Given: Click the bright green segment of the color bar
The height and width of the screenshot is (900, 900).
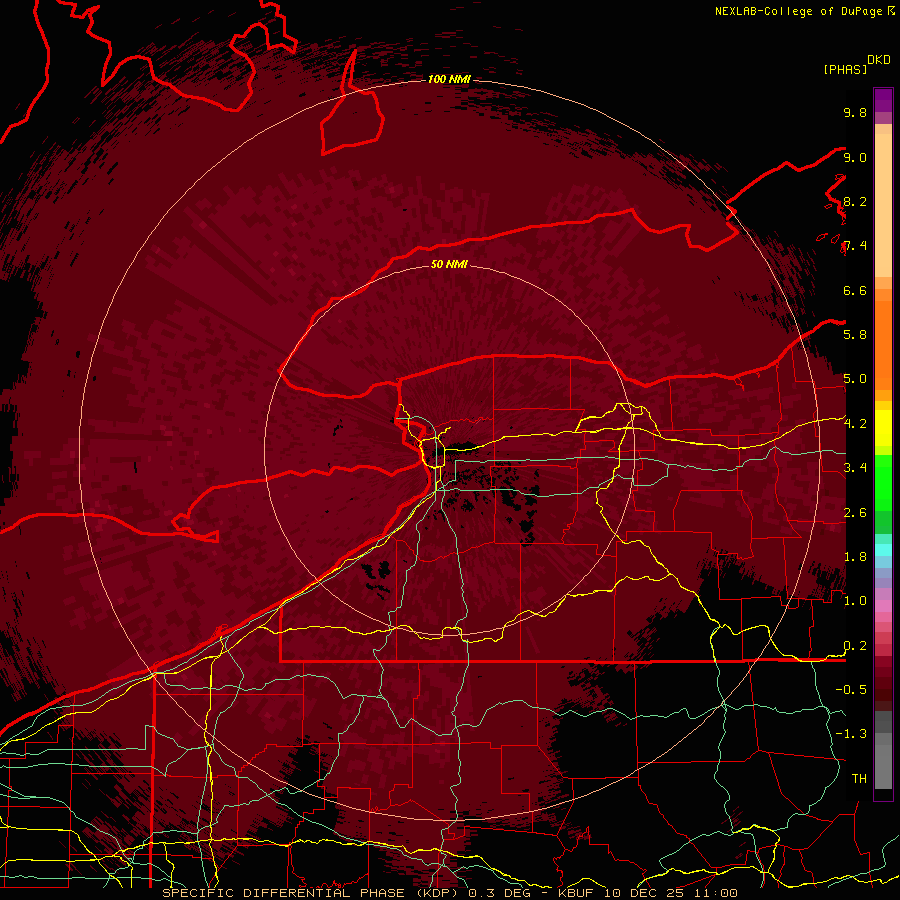Looking at the screenshot, I should (x=883, y=482).
